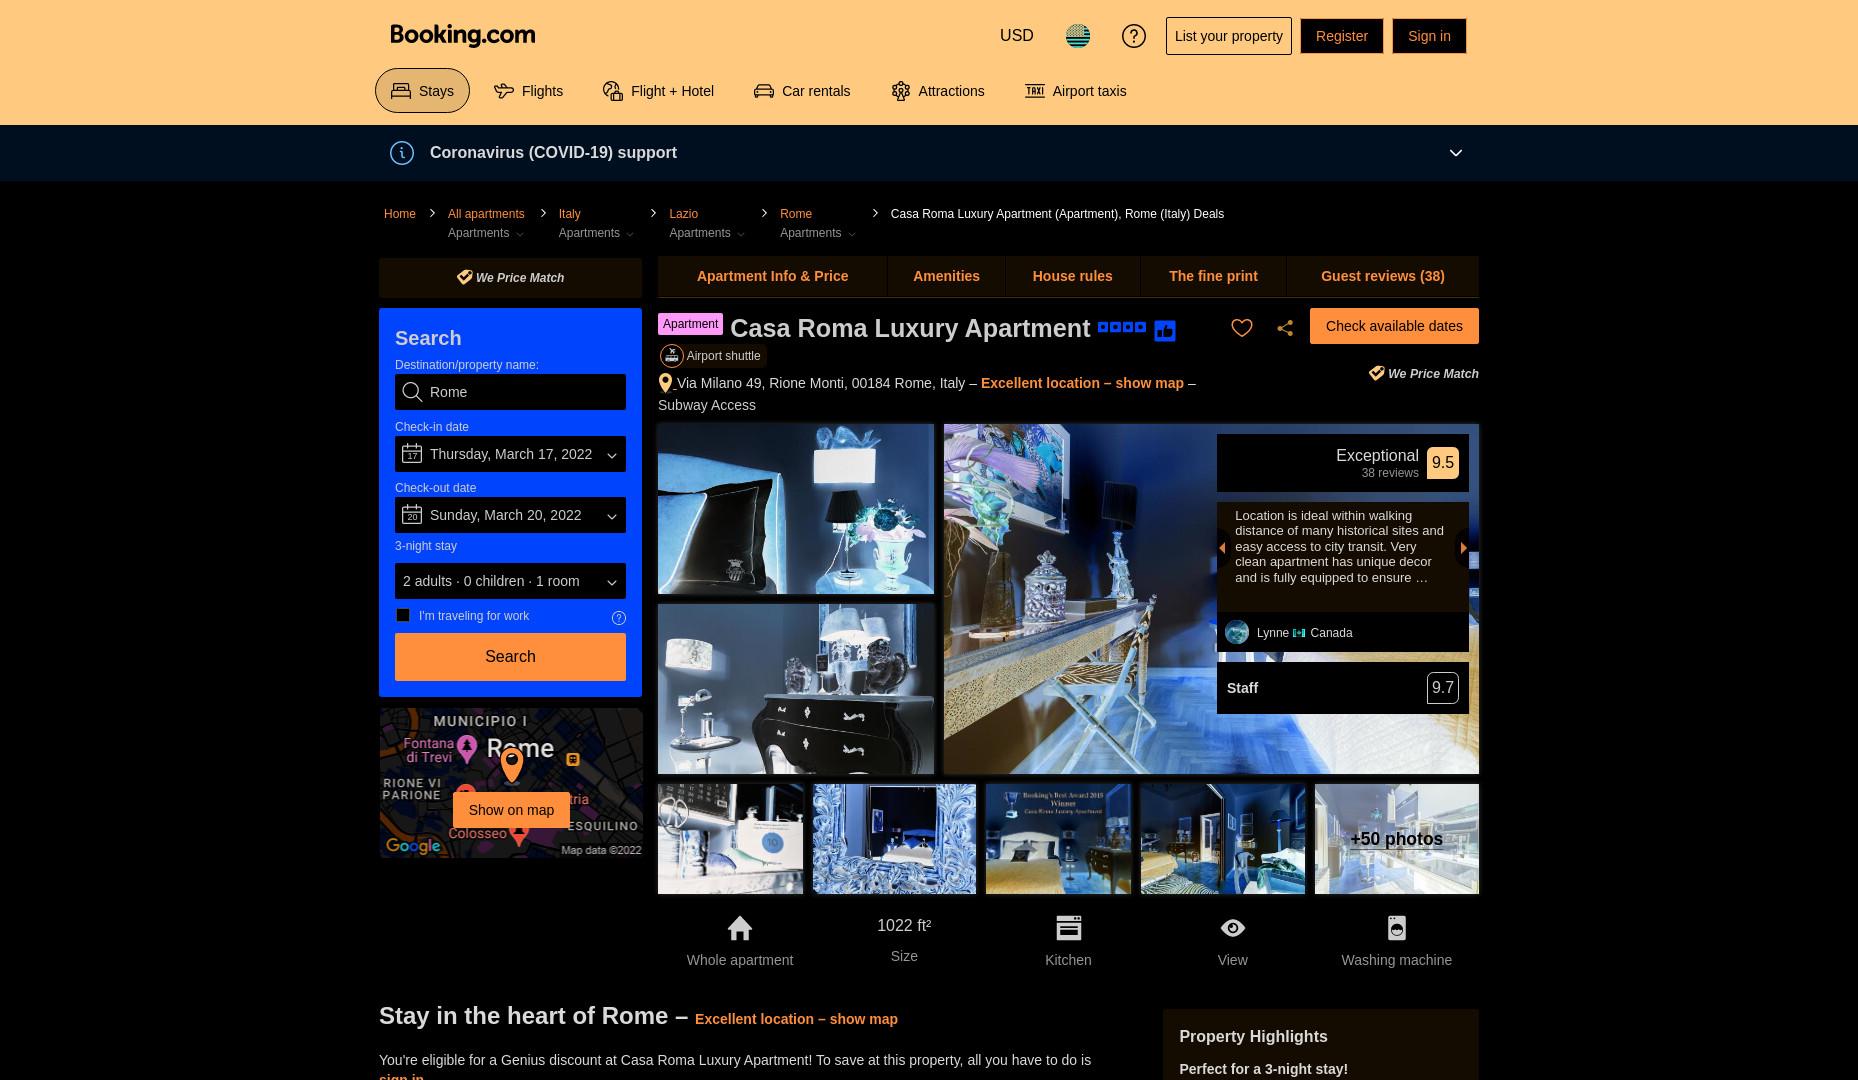Open Excellent location link beside address

(x=1082, y=383)
